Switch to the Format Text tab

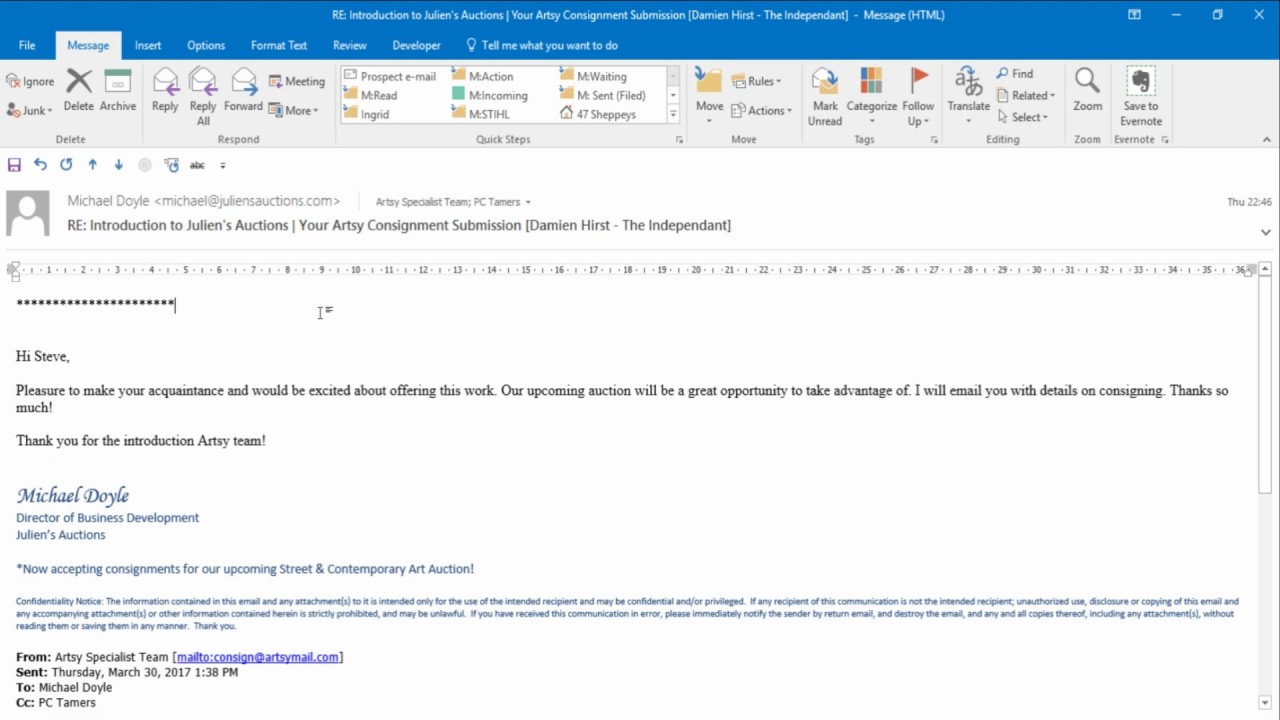279,45
